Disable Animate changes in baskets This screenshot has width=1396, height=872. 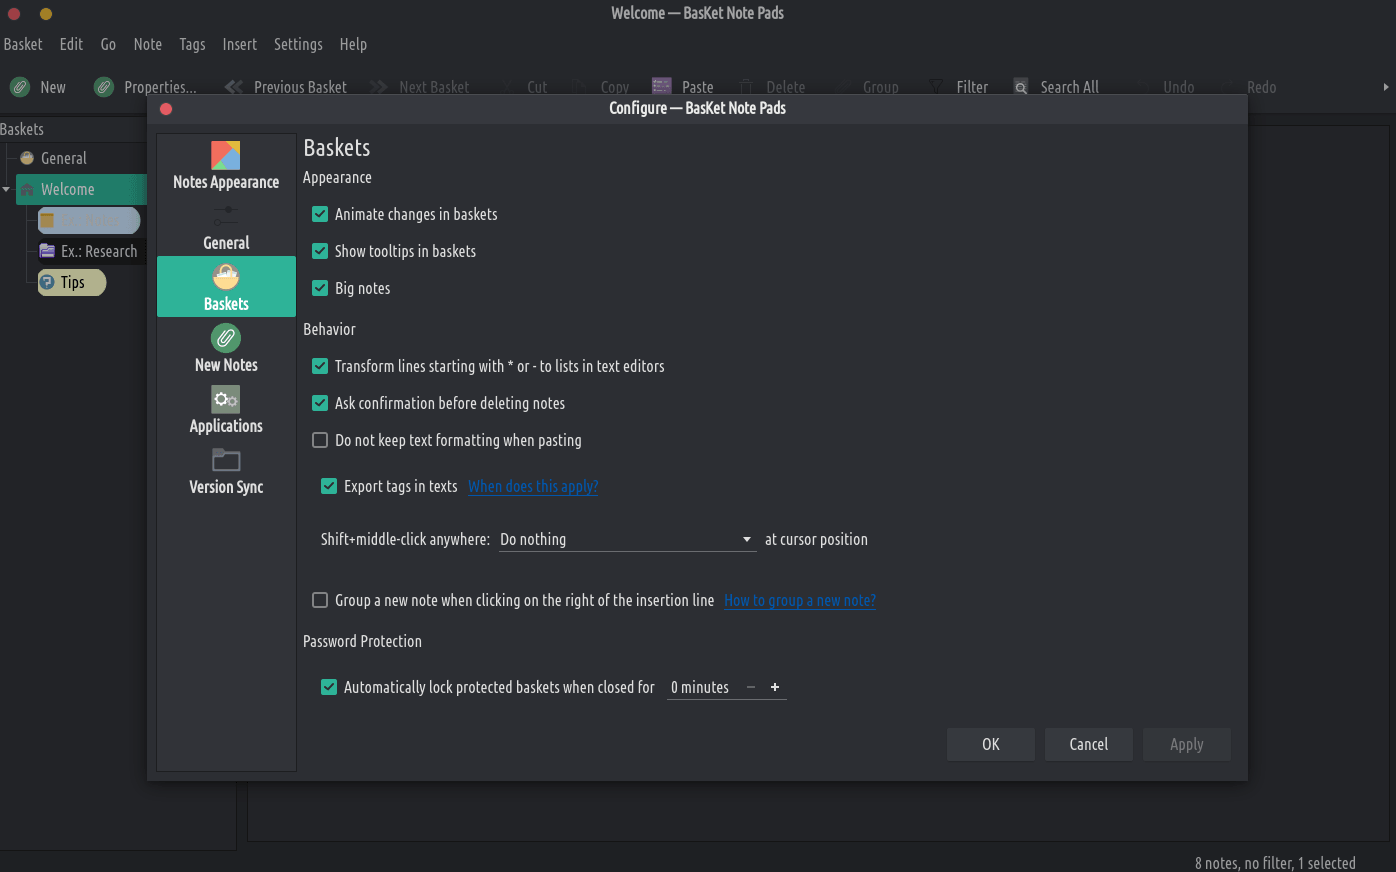click(x=320, y=214)
